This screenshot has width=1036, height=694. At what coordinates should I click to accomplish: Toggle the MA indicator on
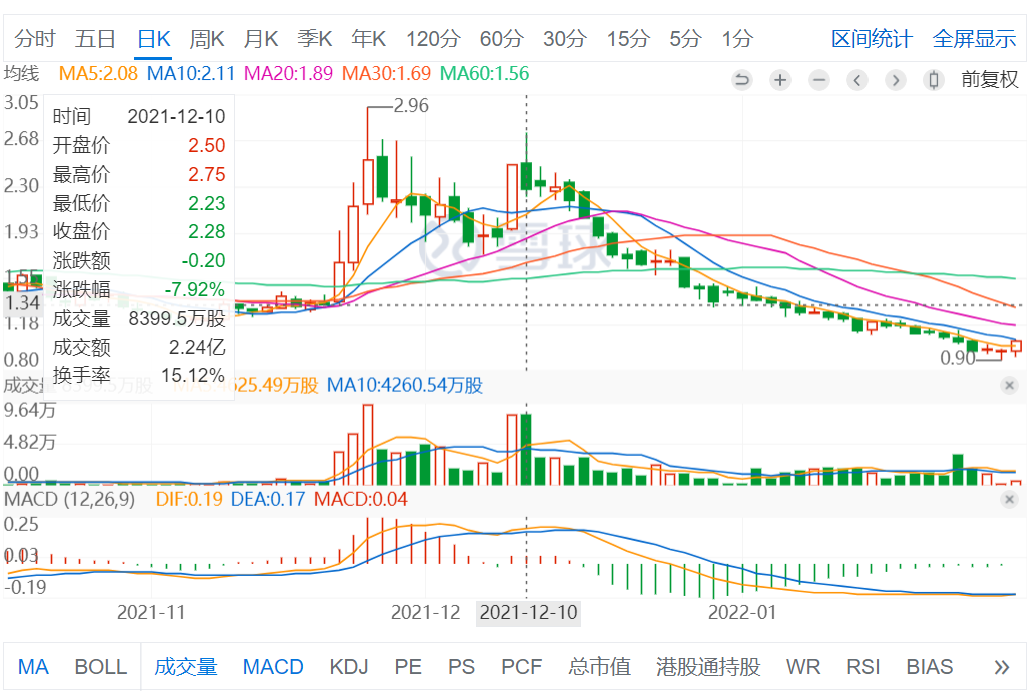tap(33, 667)
